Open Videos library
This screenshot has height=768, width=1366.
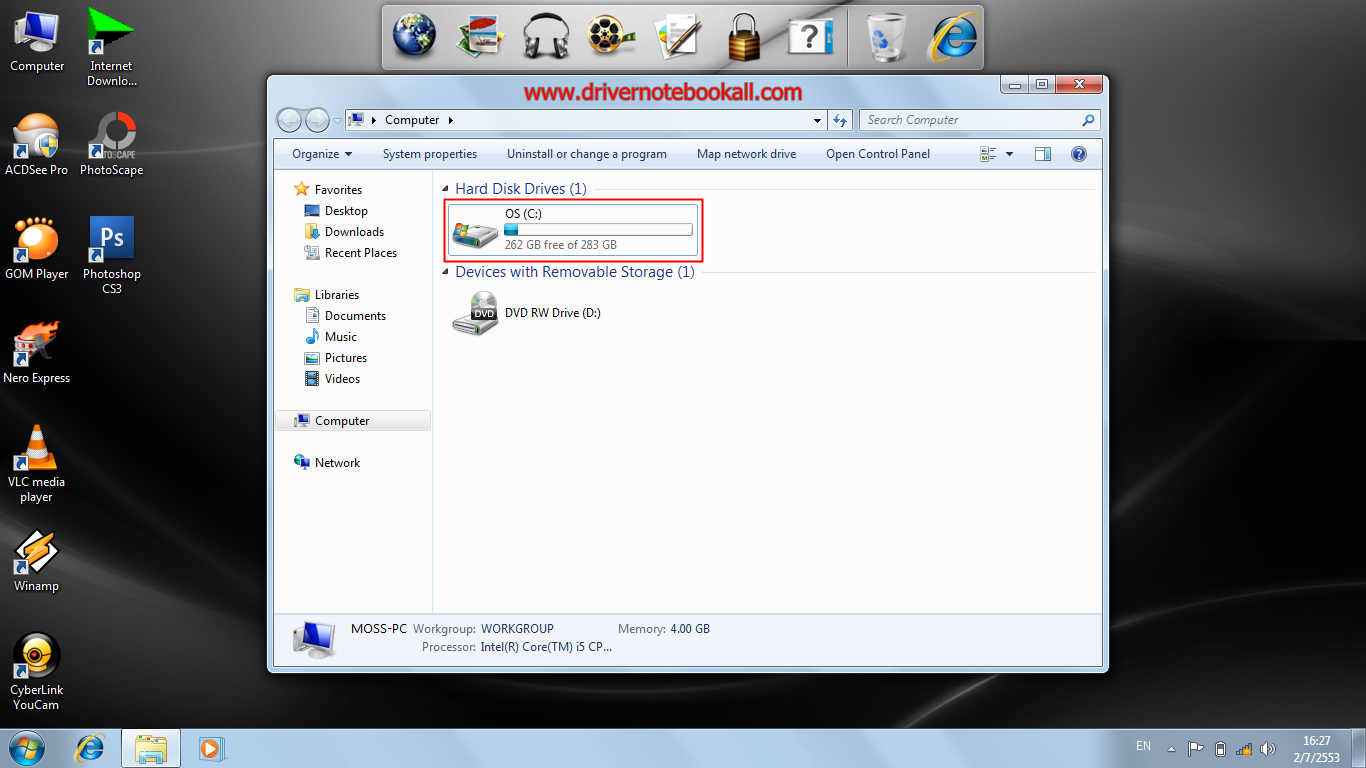tap(342, 379)
